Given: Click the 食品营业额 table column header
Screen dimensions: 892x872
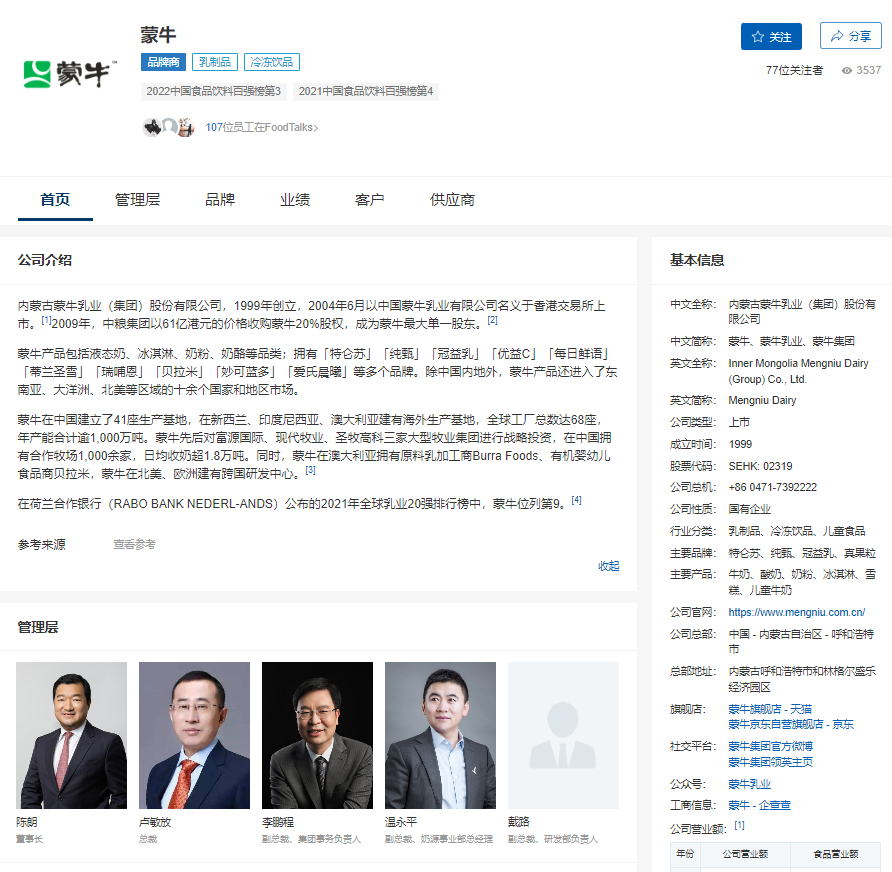Looking at the screenshot, I should pyautogui.click(x=836, y=854).
